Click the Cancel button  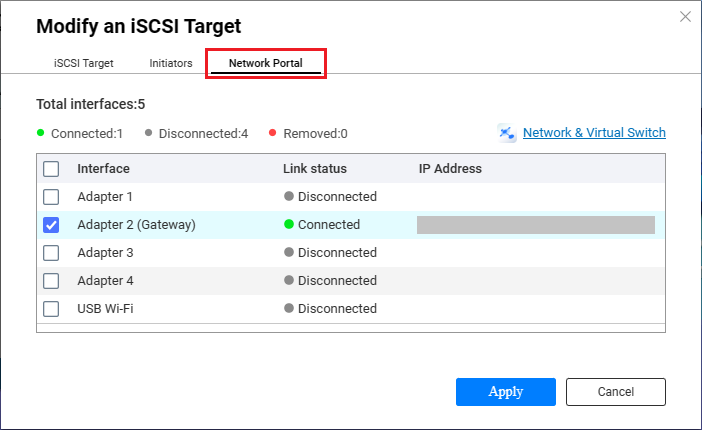[616, 392]
